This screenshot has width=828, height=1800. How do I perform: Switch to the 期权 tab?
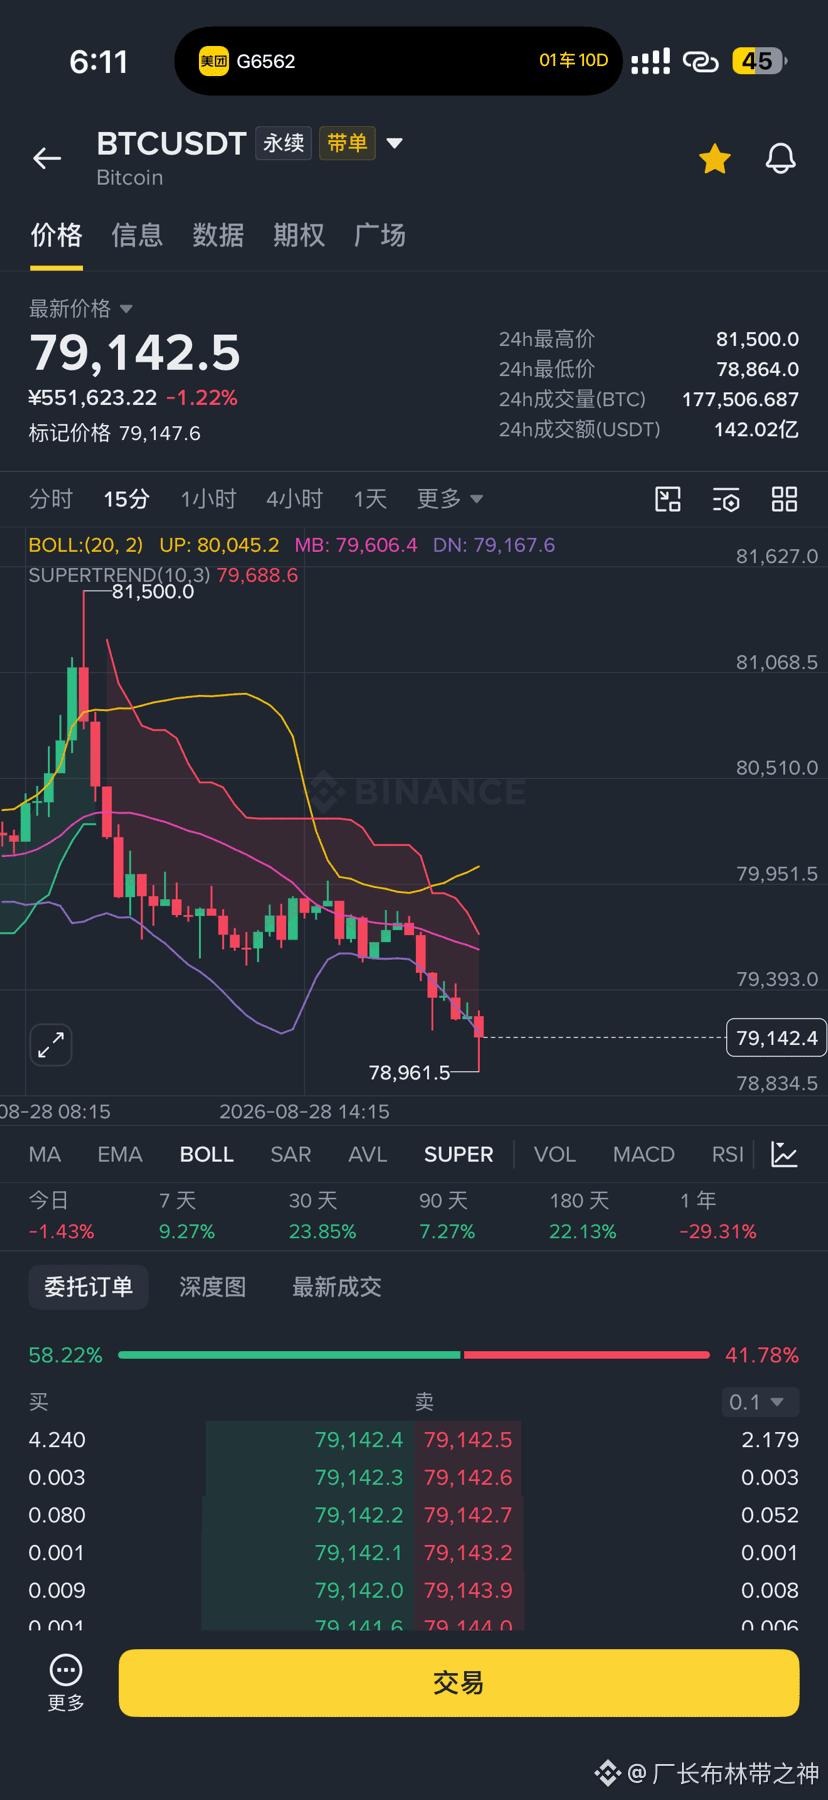click(x=299, y=235)
